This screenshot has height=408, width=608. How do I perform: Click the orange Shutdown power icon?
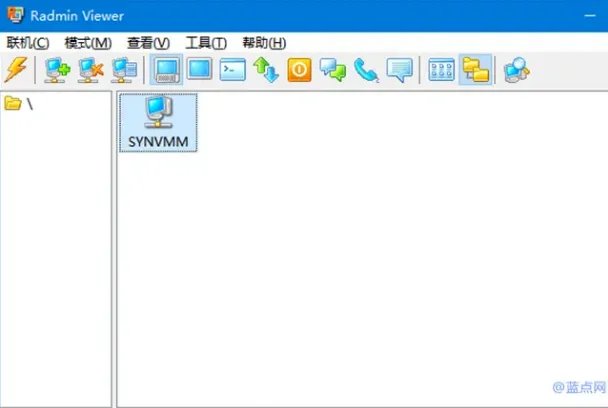tap(299, 69)
